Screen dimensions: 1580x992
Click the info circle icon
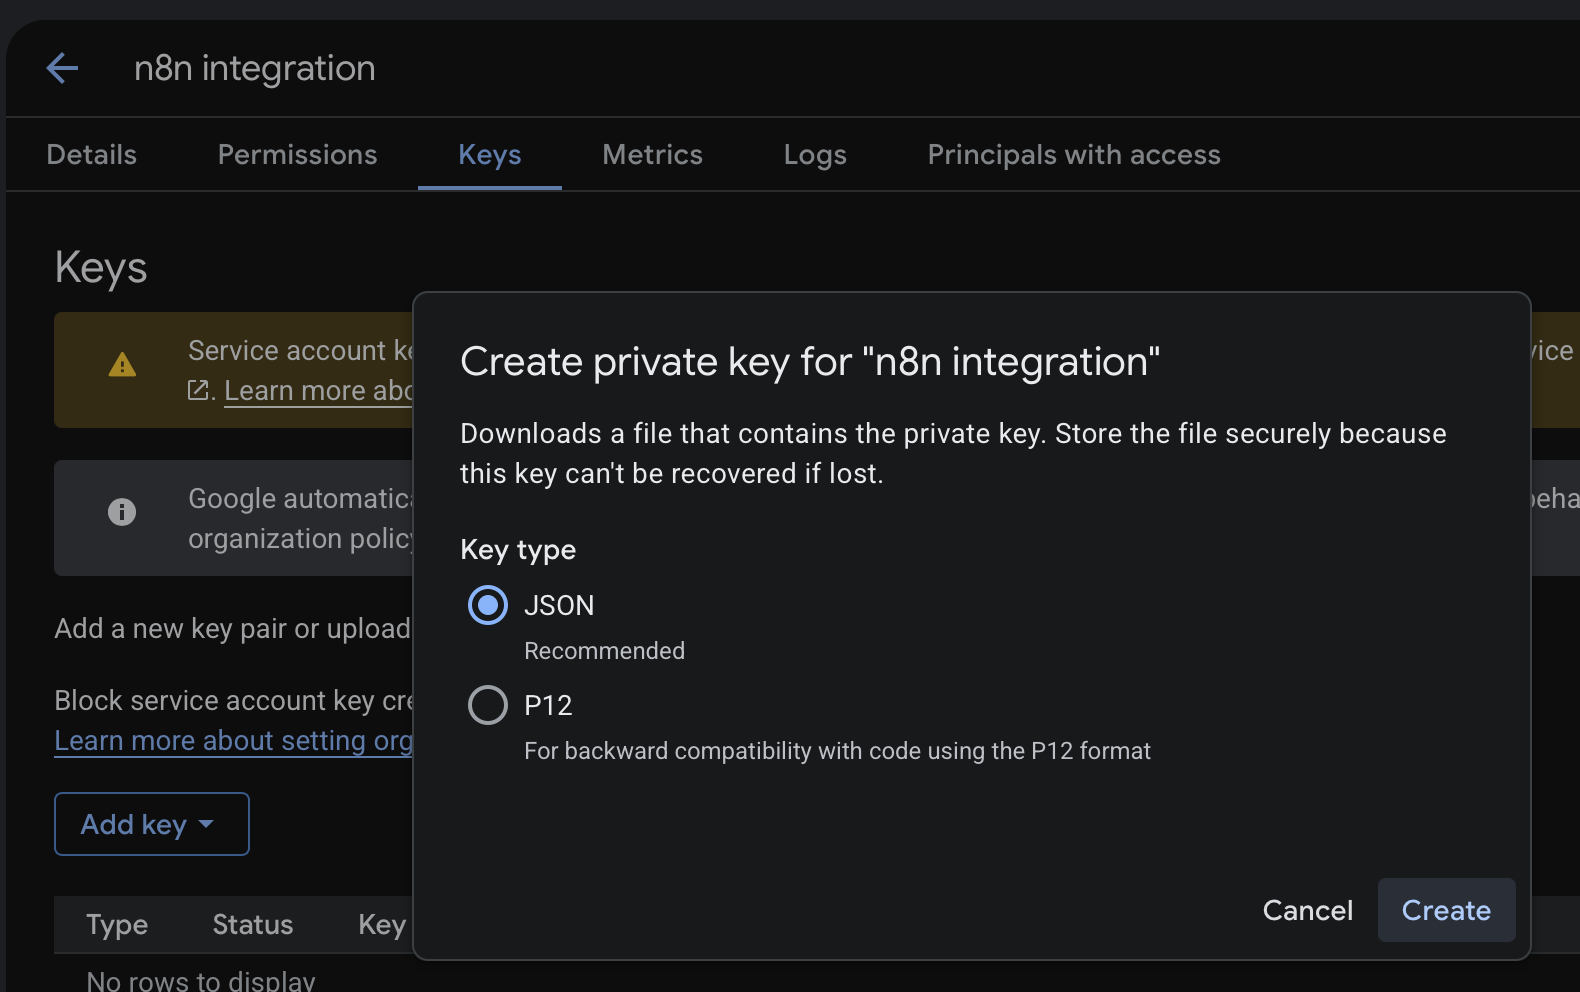click(x=122, y=512)
